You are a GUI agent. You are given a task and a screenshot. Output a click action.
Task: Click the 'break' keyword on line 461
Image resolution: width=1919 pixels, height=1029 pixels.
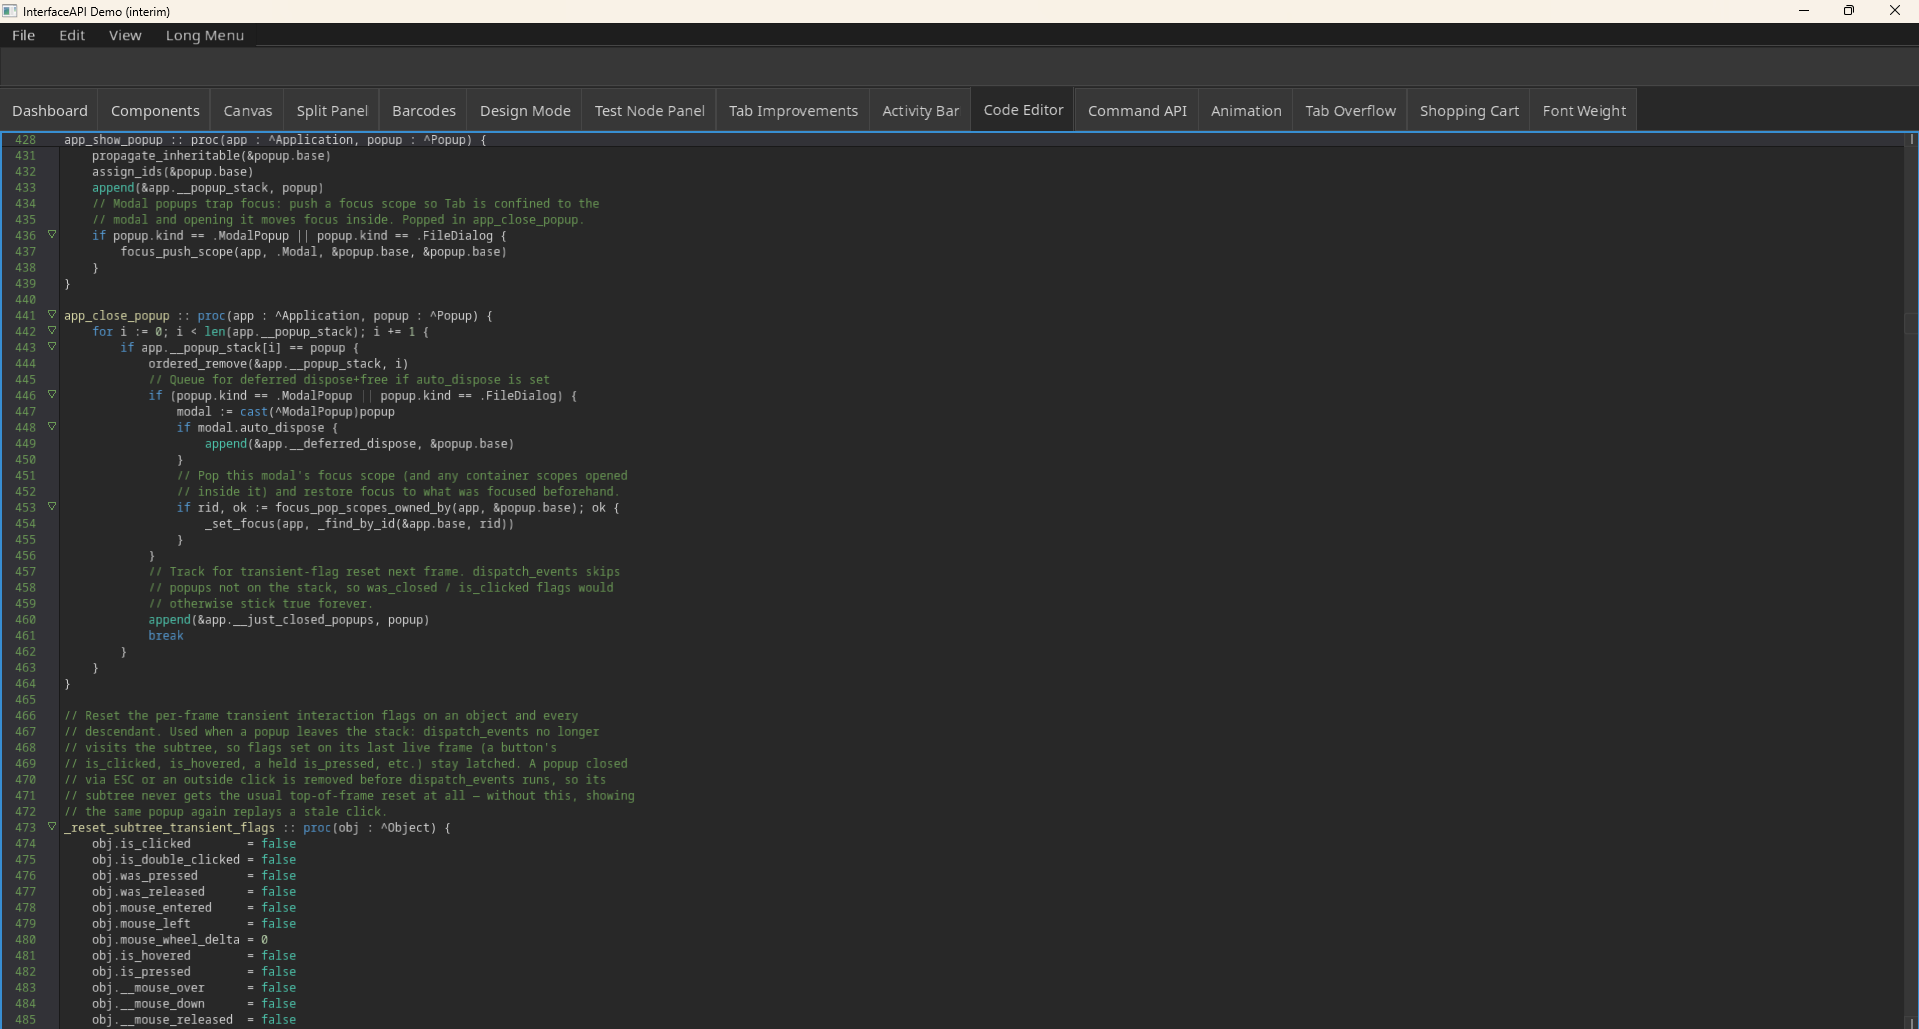[166, 636]
